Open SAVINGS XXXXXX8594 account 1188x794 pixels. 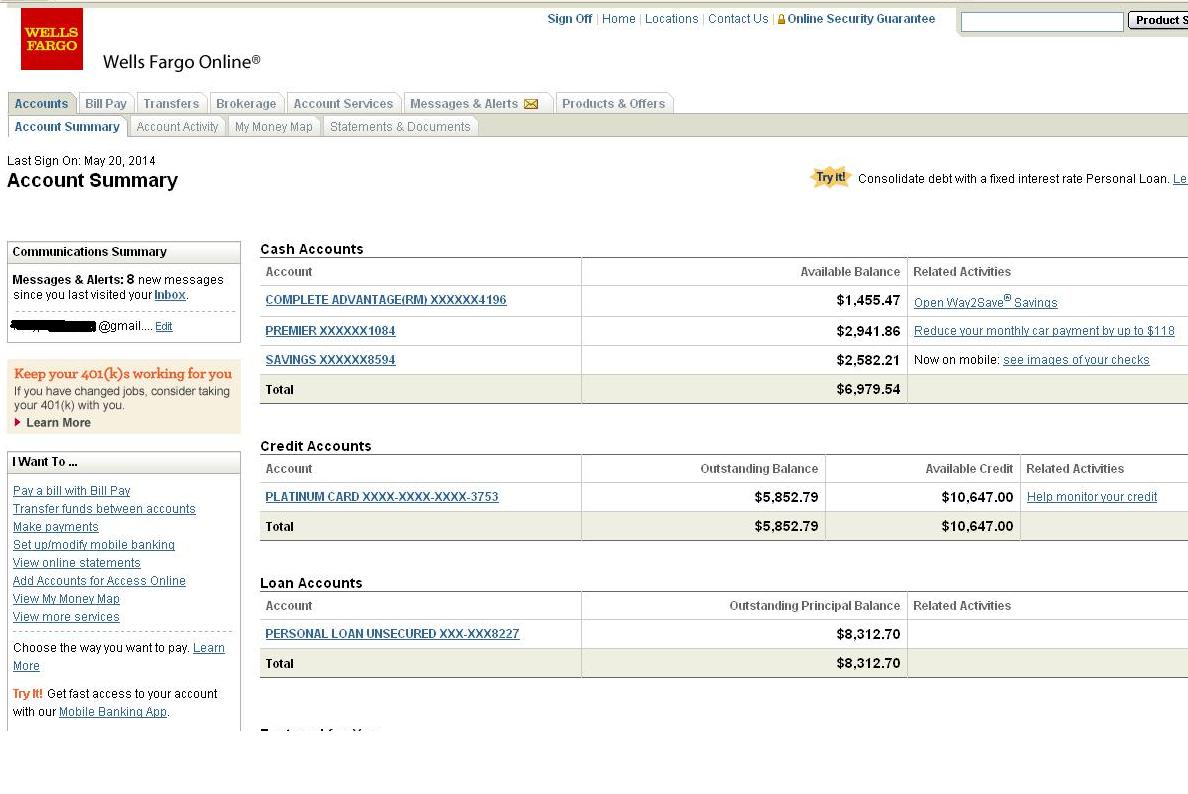330,360
